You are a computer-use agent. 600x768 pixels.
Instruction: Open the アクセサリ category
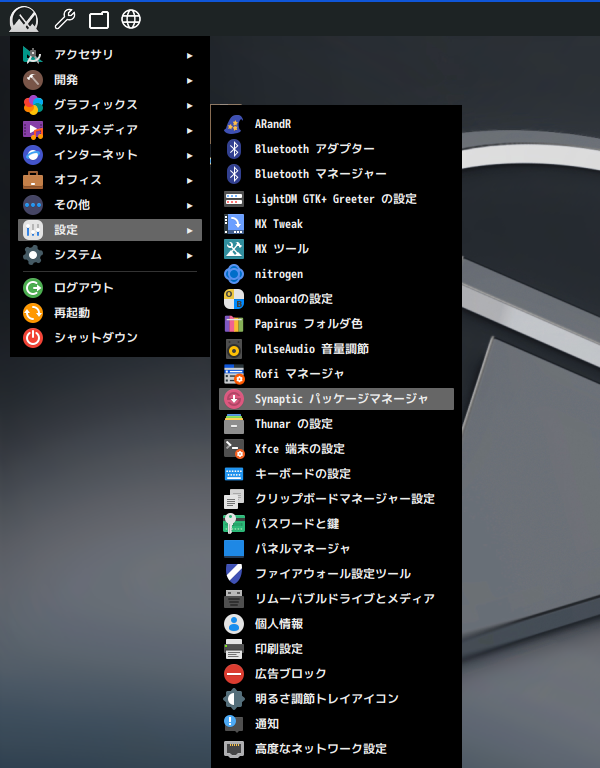[x=110, y=55]
